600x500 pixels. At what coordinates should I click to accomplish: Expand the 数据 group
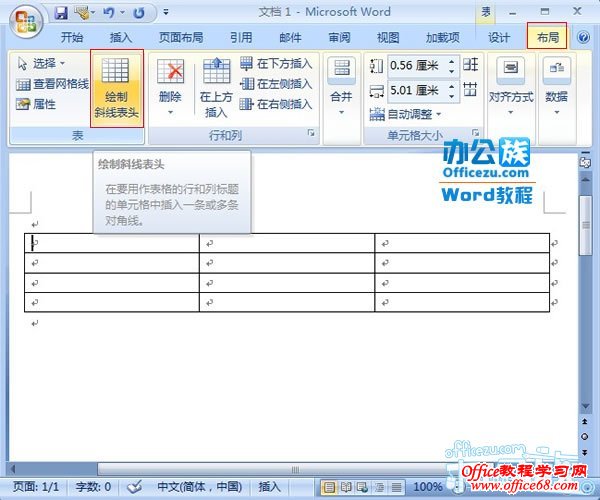(x=556, y=87)
